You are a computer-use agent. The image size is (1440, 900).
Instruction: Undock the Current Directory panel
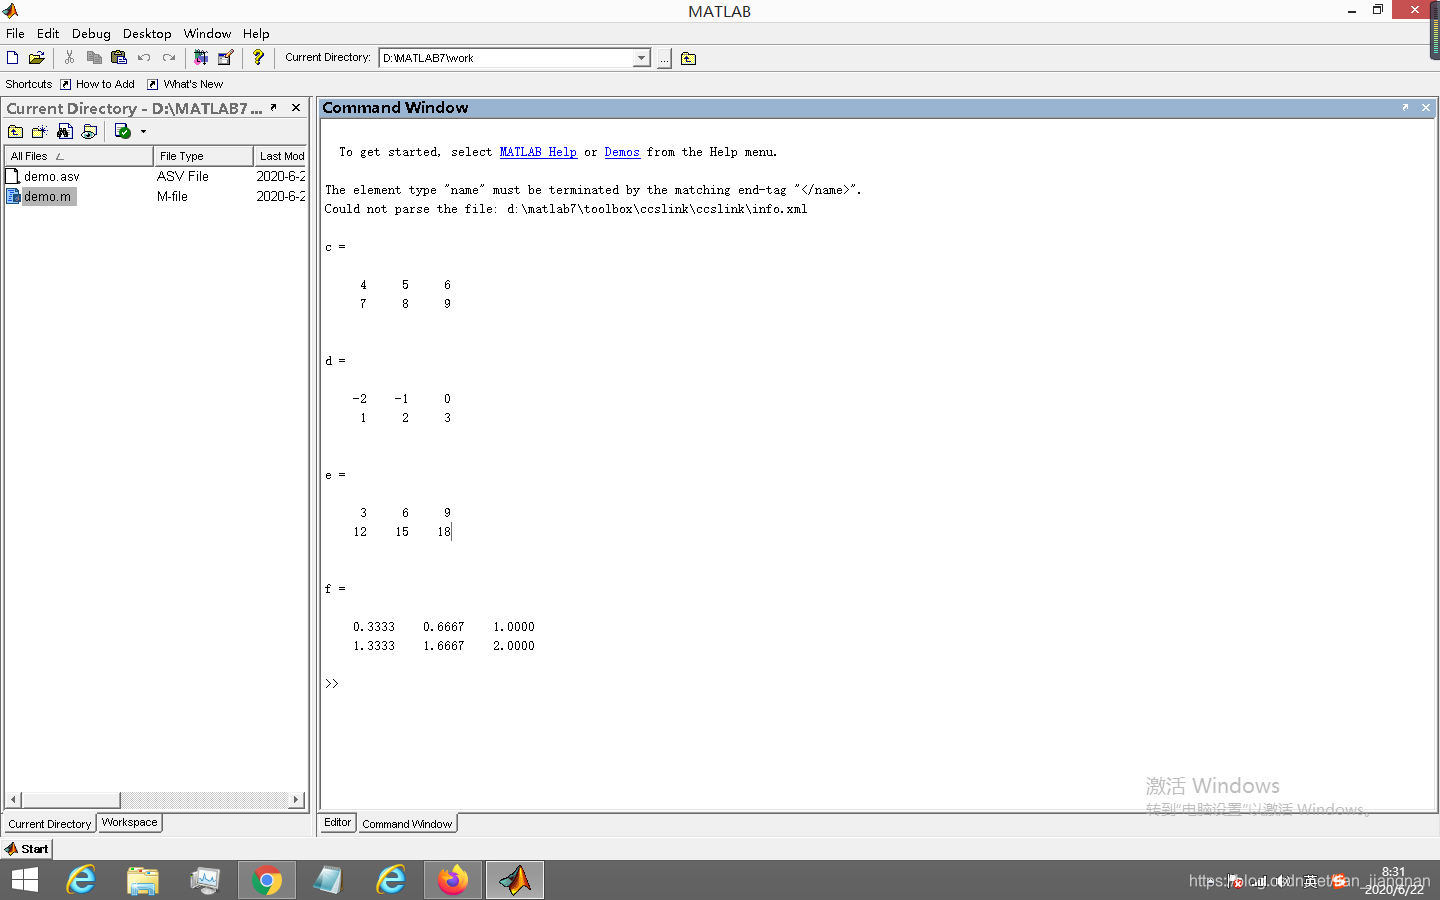(x=273, y=107)
